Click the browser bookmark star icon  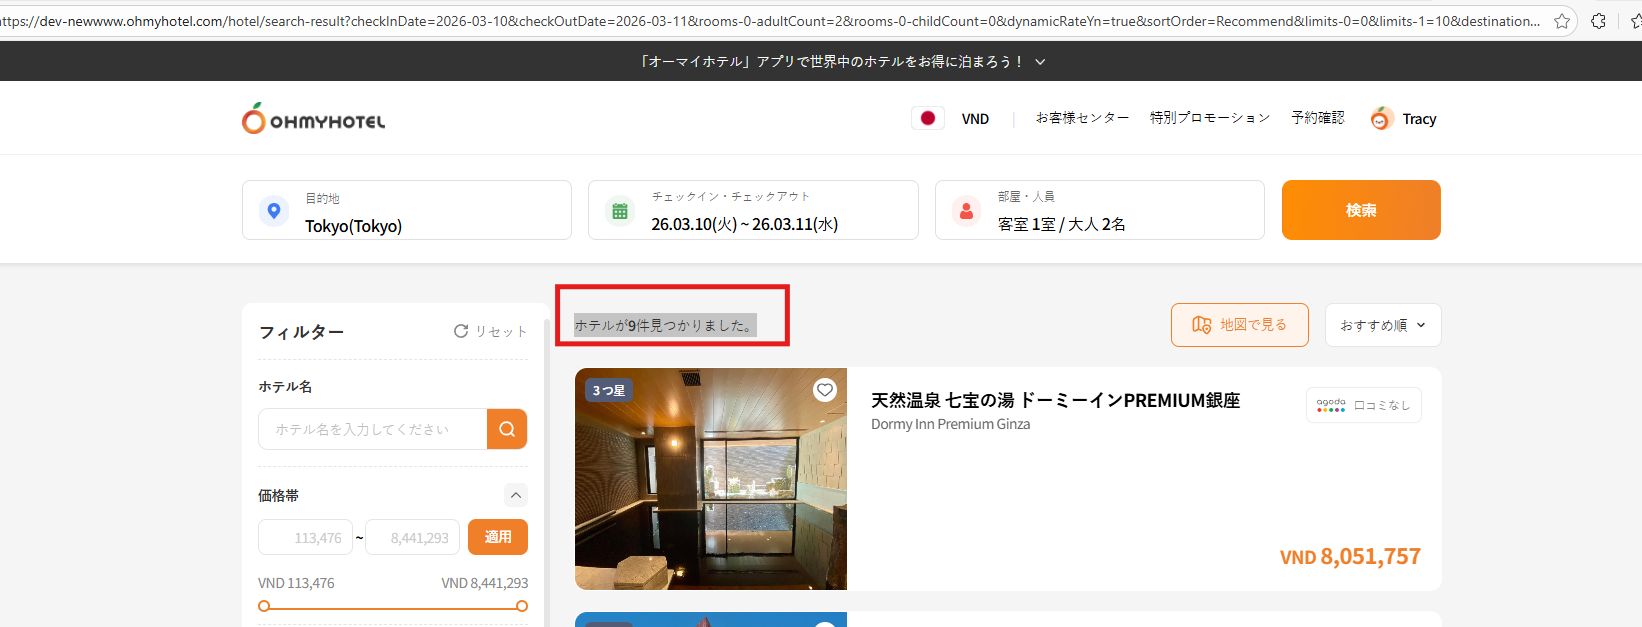coord(1562,21)
